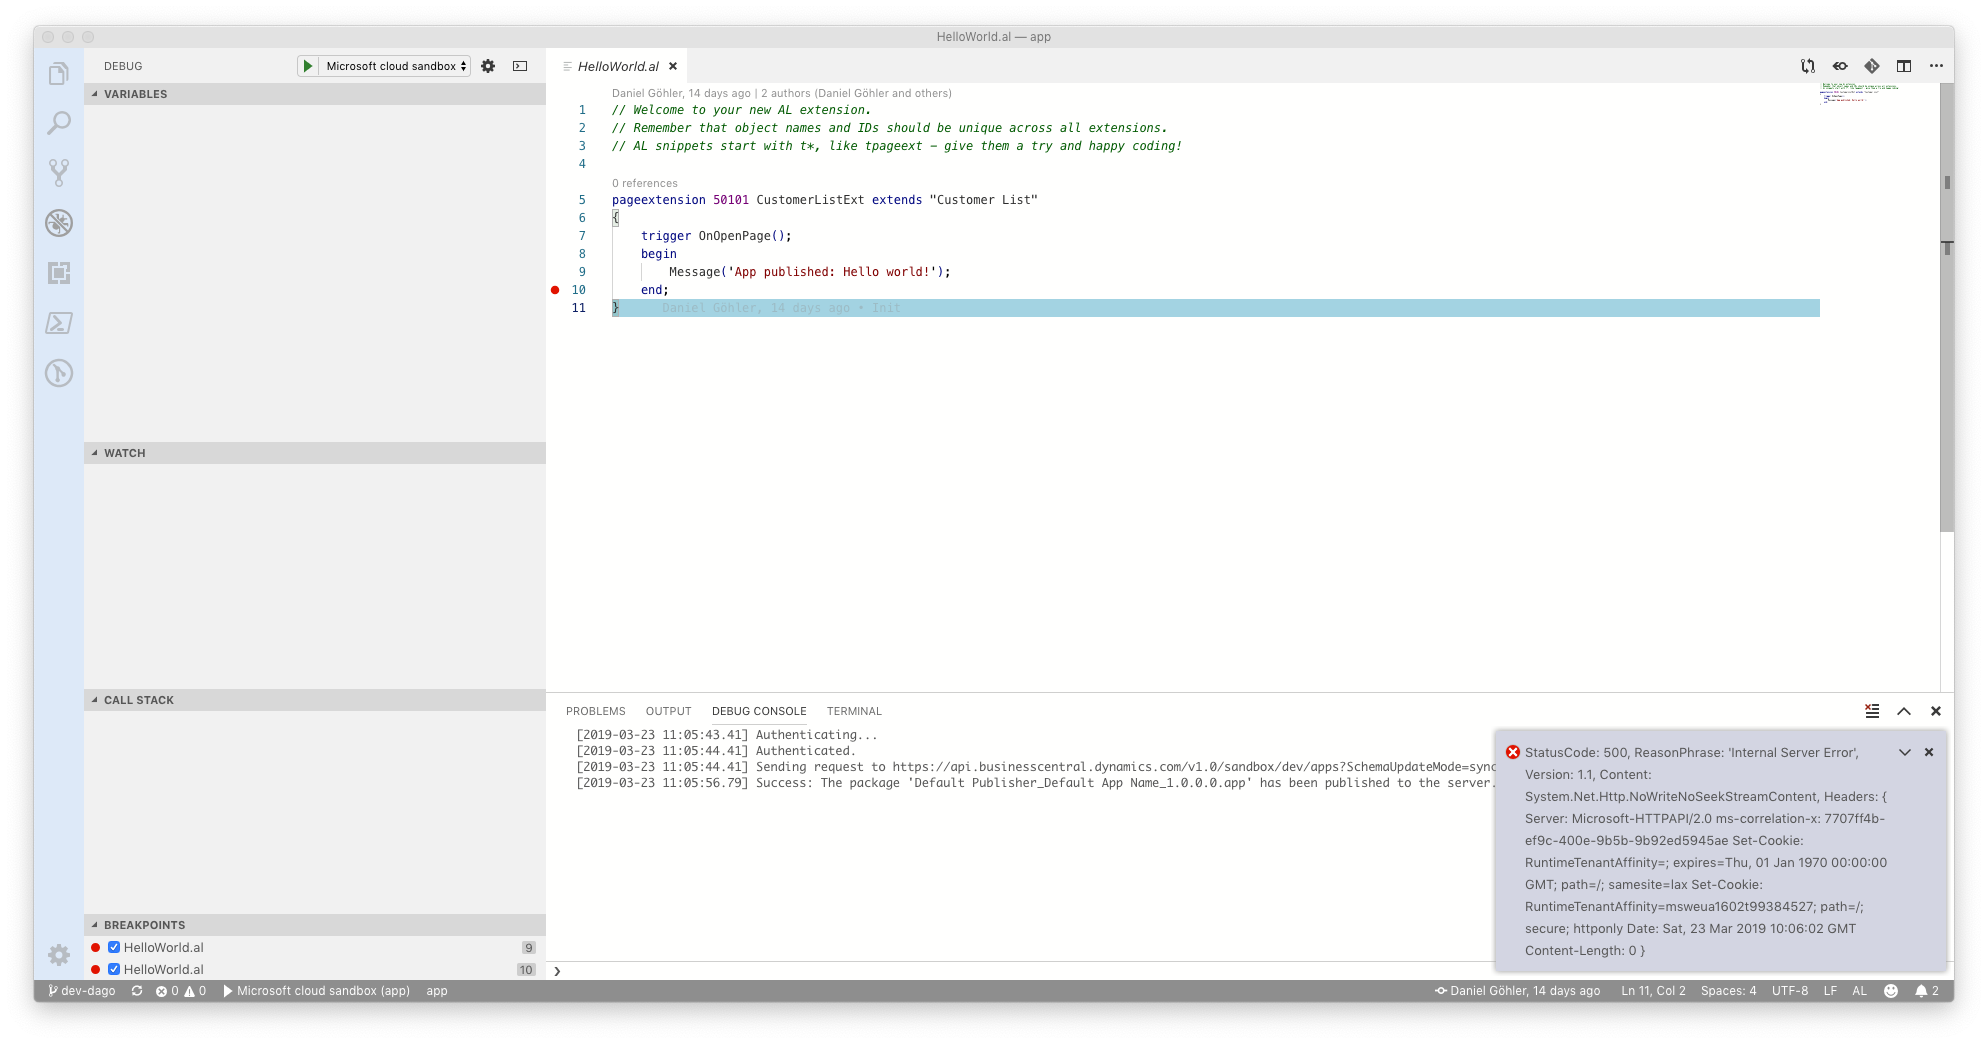Open the Microsoft cloud sandbox configuration dropdown
Viewport: 1988px width, 1044px height.
(x=396, y=66)
